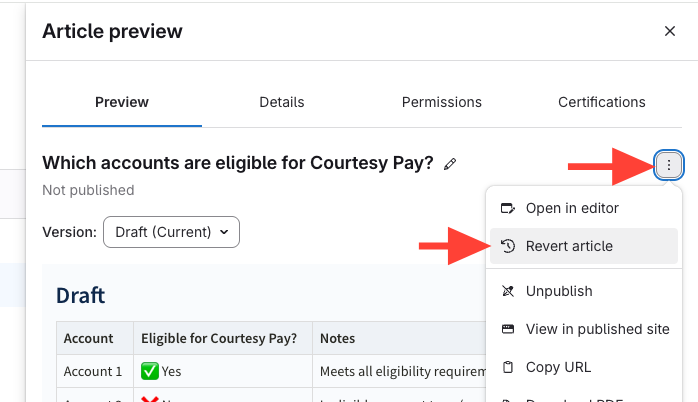
Task: Close the Article preview panel
Action: click(670, 31)
